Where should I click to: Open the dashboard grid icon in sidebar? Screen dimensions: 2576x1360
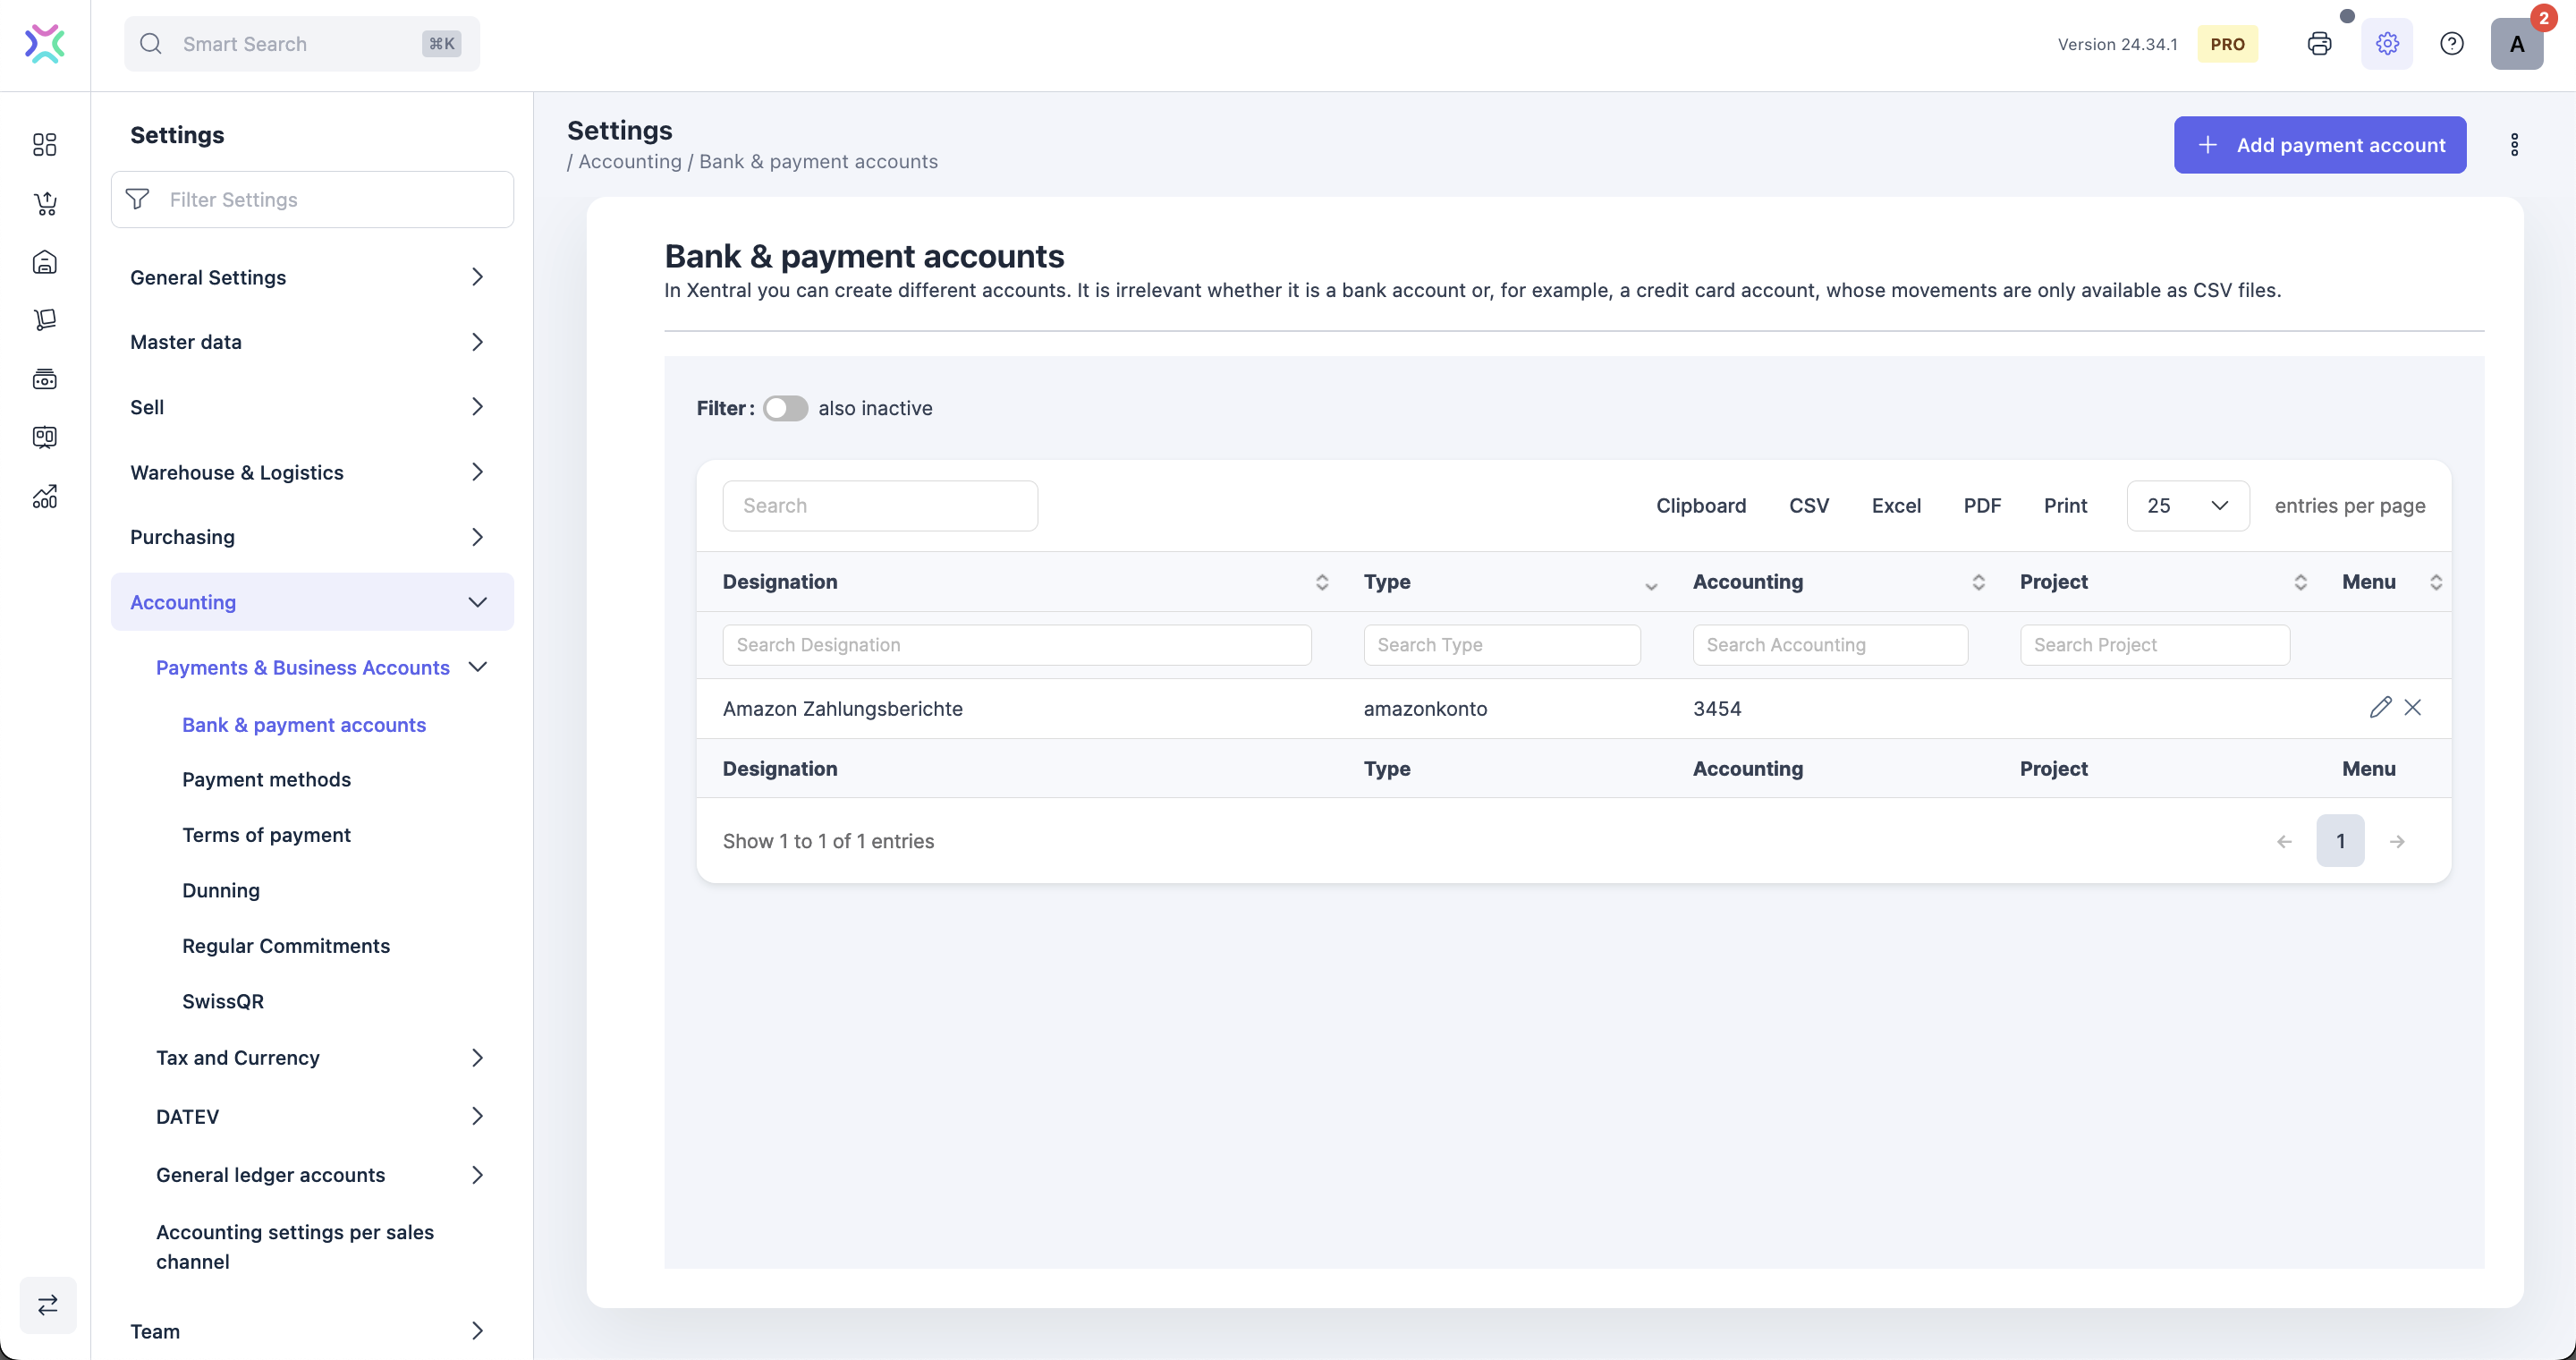tap(44, 145)
